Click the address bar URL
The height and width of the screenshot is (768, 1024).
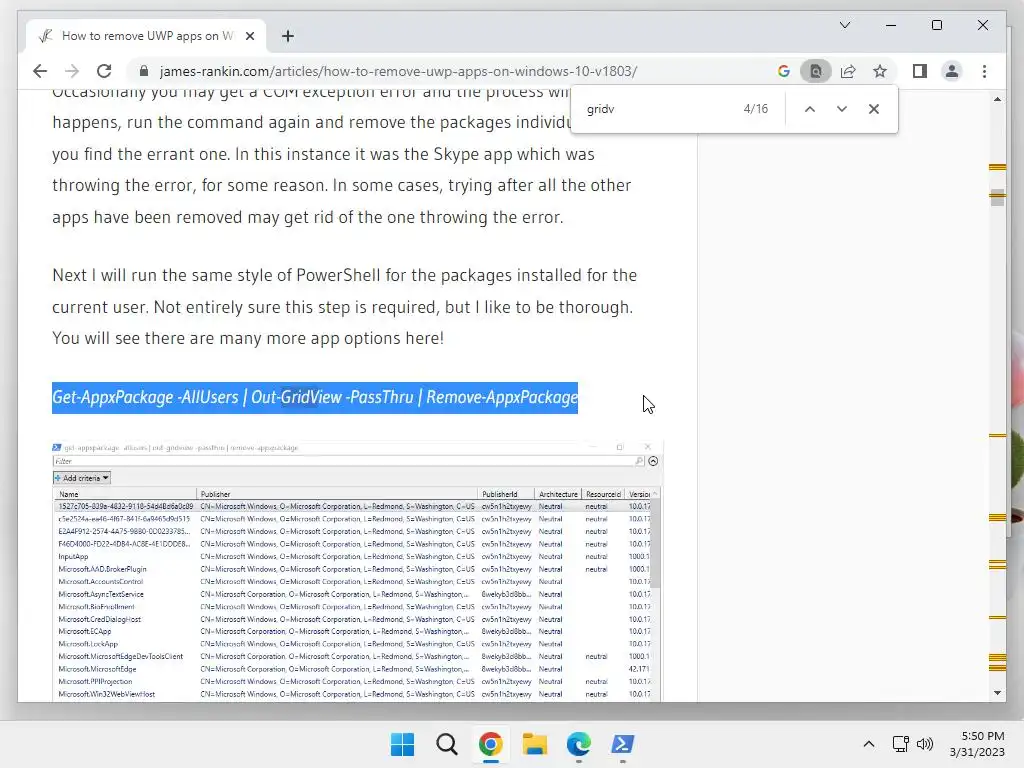point(398,71)
